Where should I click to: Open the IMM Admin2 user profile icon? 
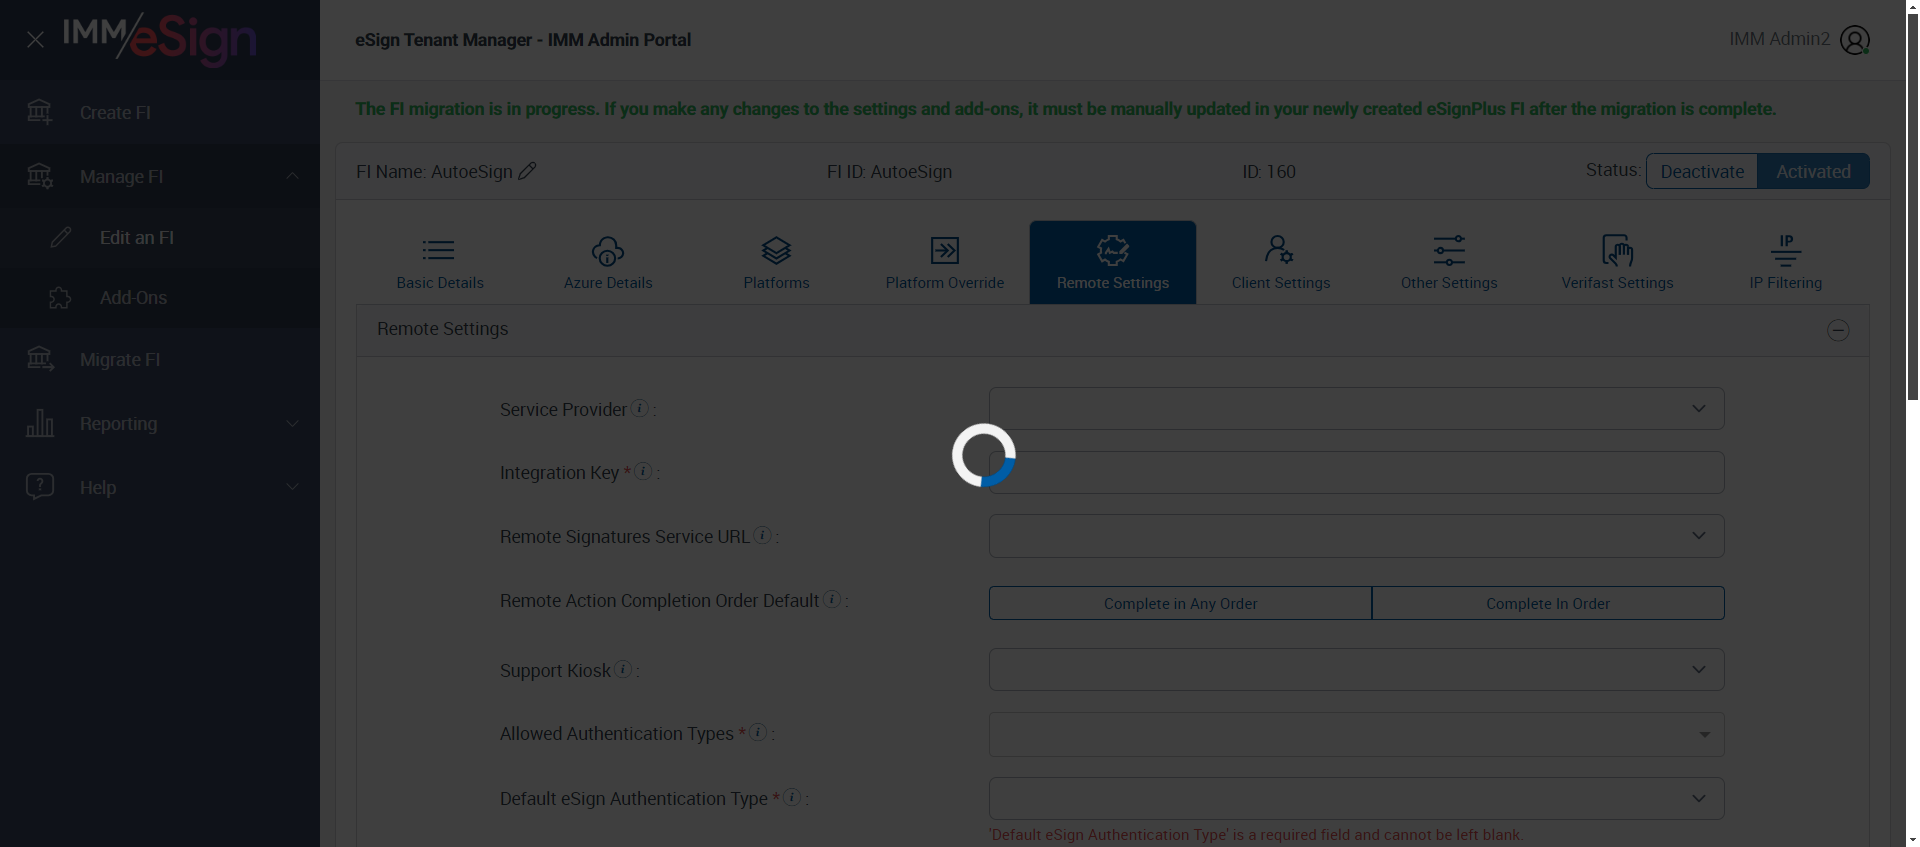tap(1855, 40)
